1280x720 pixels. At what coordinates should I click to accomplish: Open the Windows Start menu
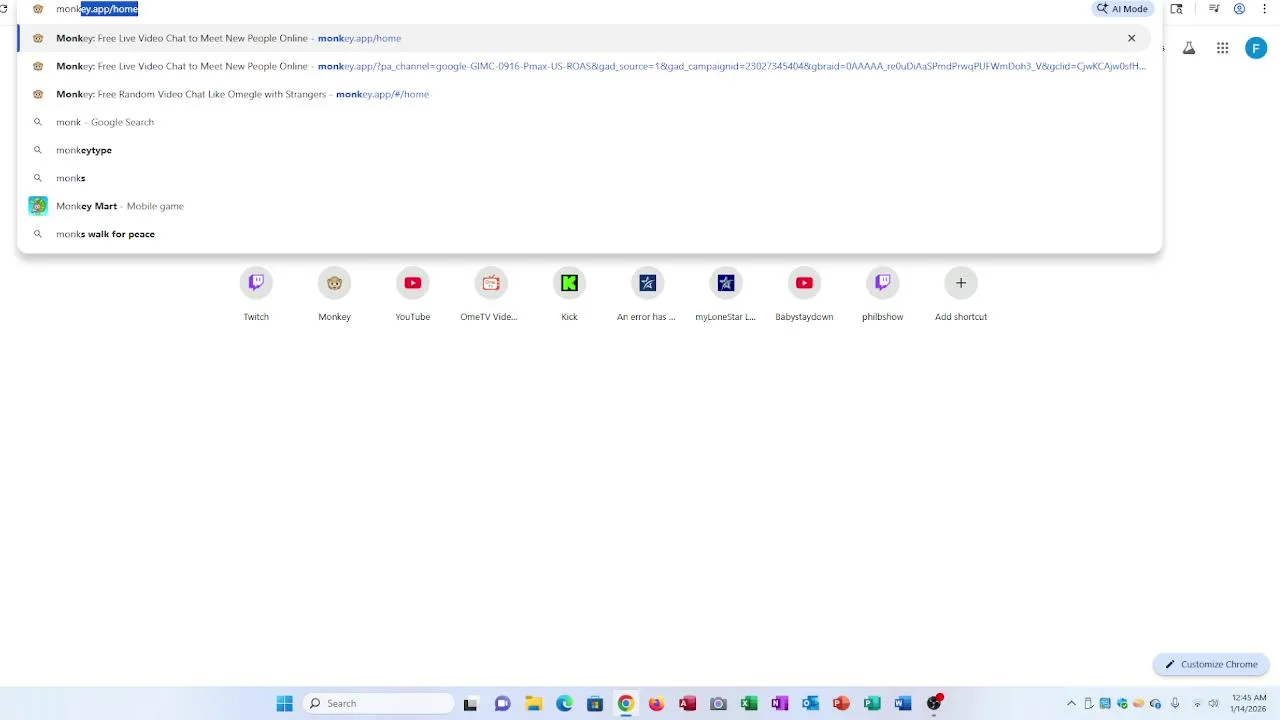coord(284,703)
